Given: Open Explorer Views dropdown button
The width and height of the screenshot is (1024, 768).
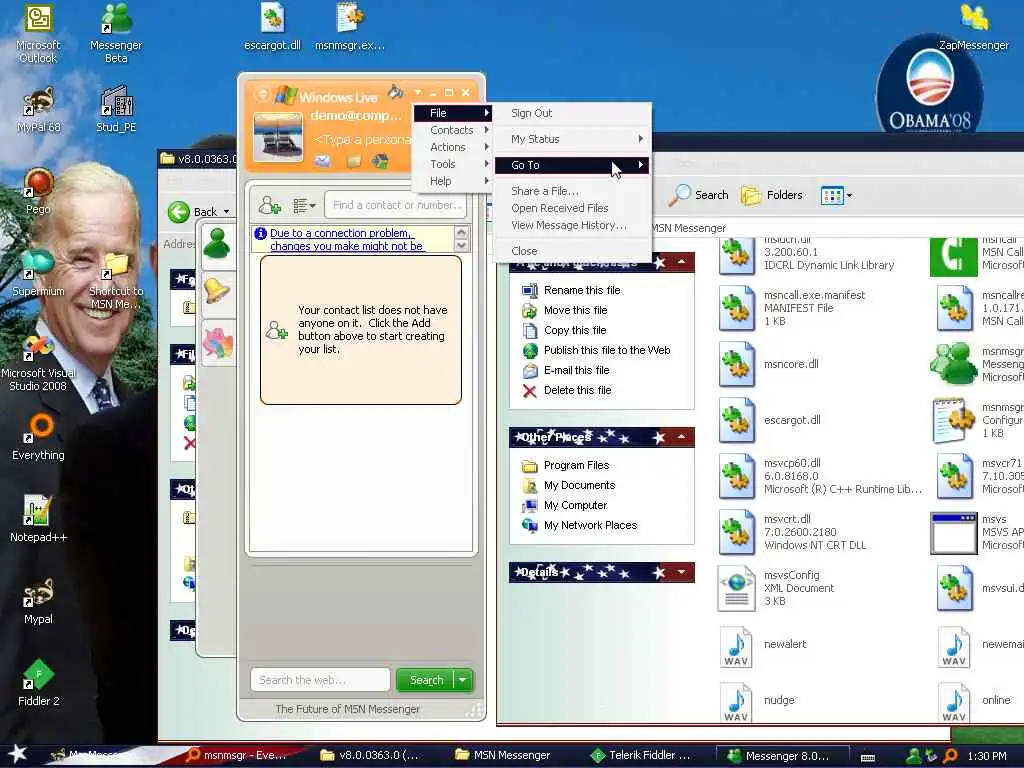Looking at the screenshot, I should point(837,195).
